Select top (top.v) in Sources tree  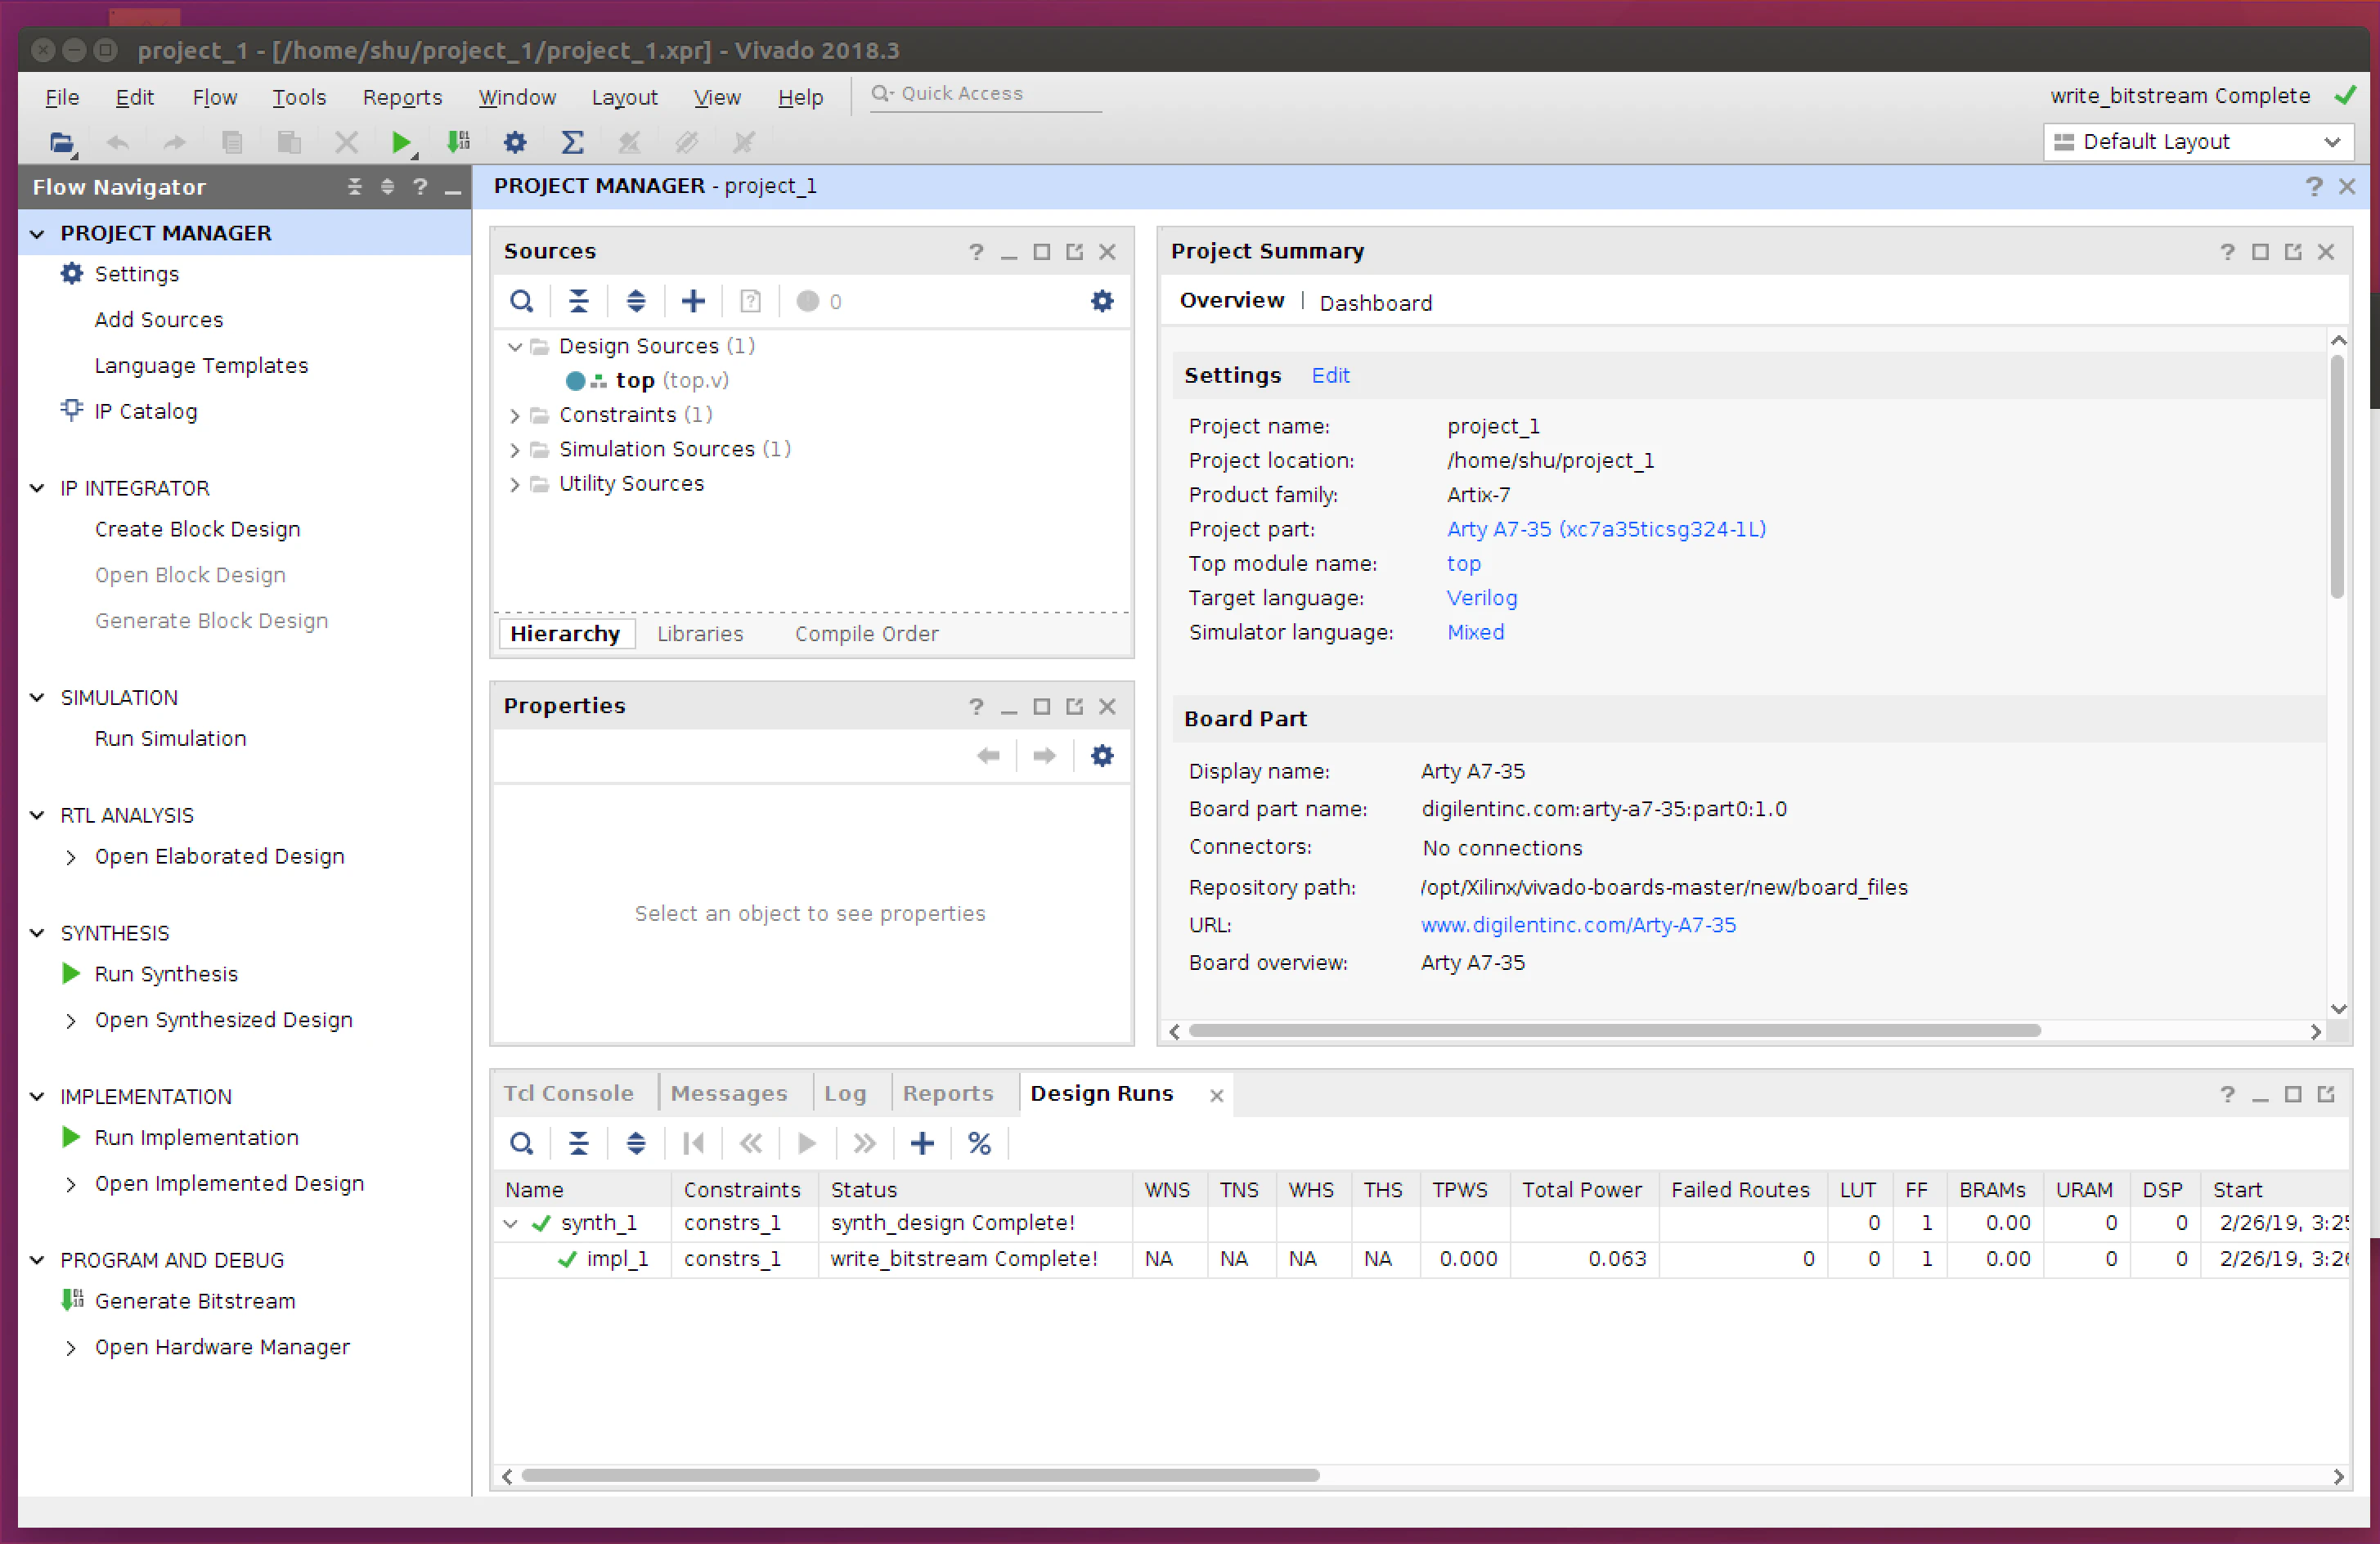(x=648, y=381)
